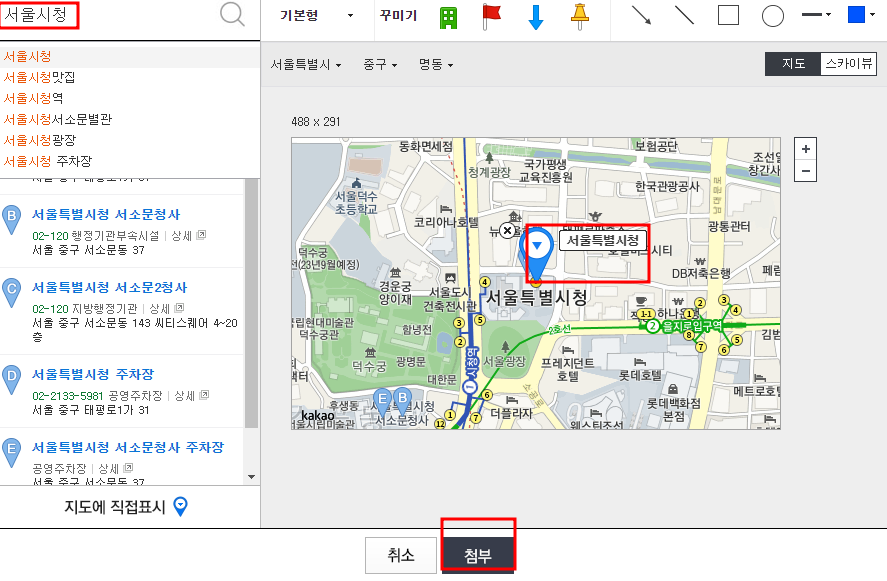Click address 서울 중구 서소문동 37 under 서소문청사
The width and height of the screenshot is (887, 581).
tap(88, 250)
